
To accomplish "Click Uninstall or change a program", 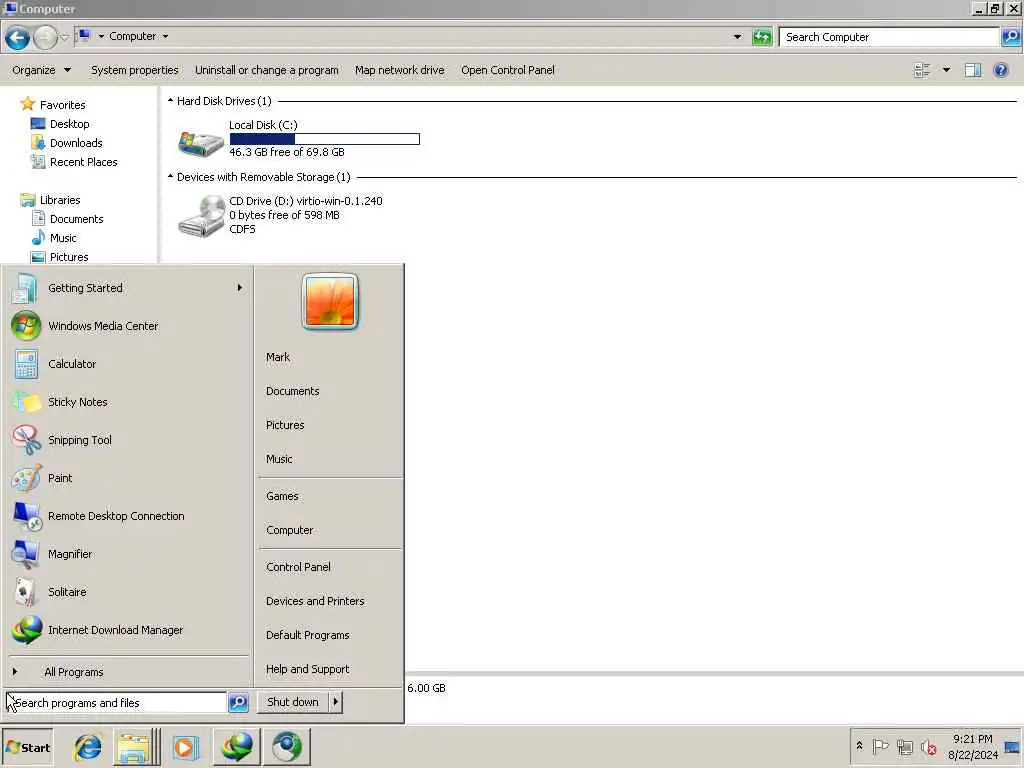I will tap(266, 70).
